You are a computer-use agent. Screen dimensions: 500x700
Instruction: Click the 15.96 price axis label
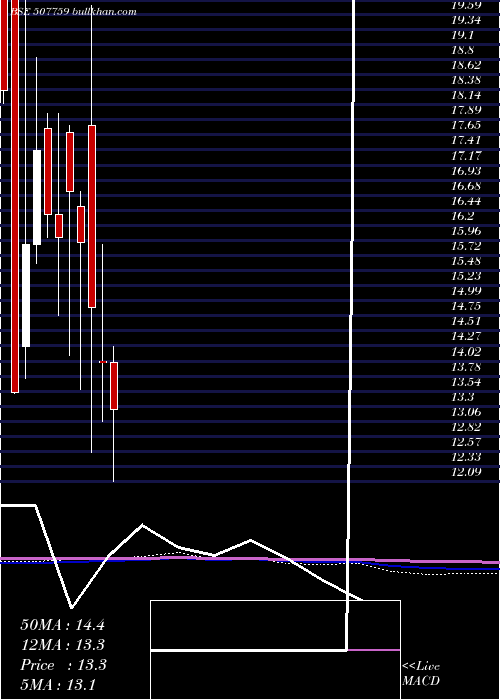coord(466,231)
